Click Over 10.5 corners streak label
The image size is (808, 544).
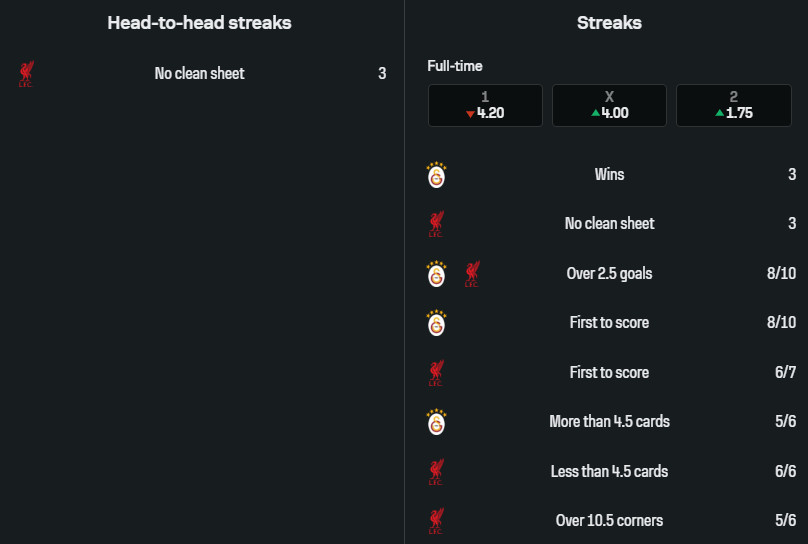coord(609,521)
